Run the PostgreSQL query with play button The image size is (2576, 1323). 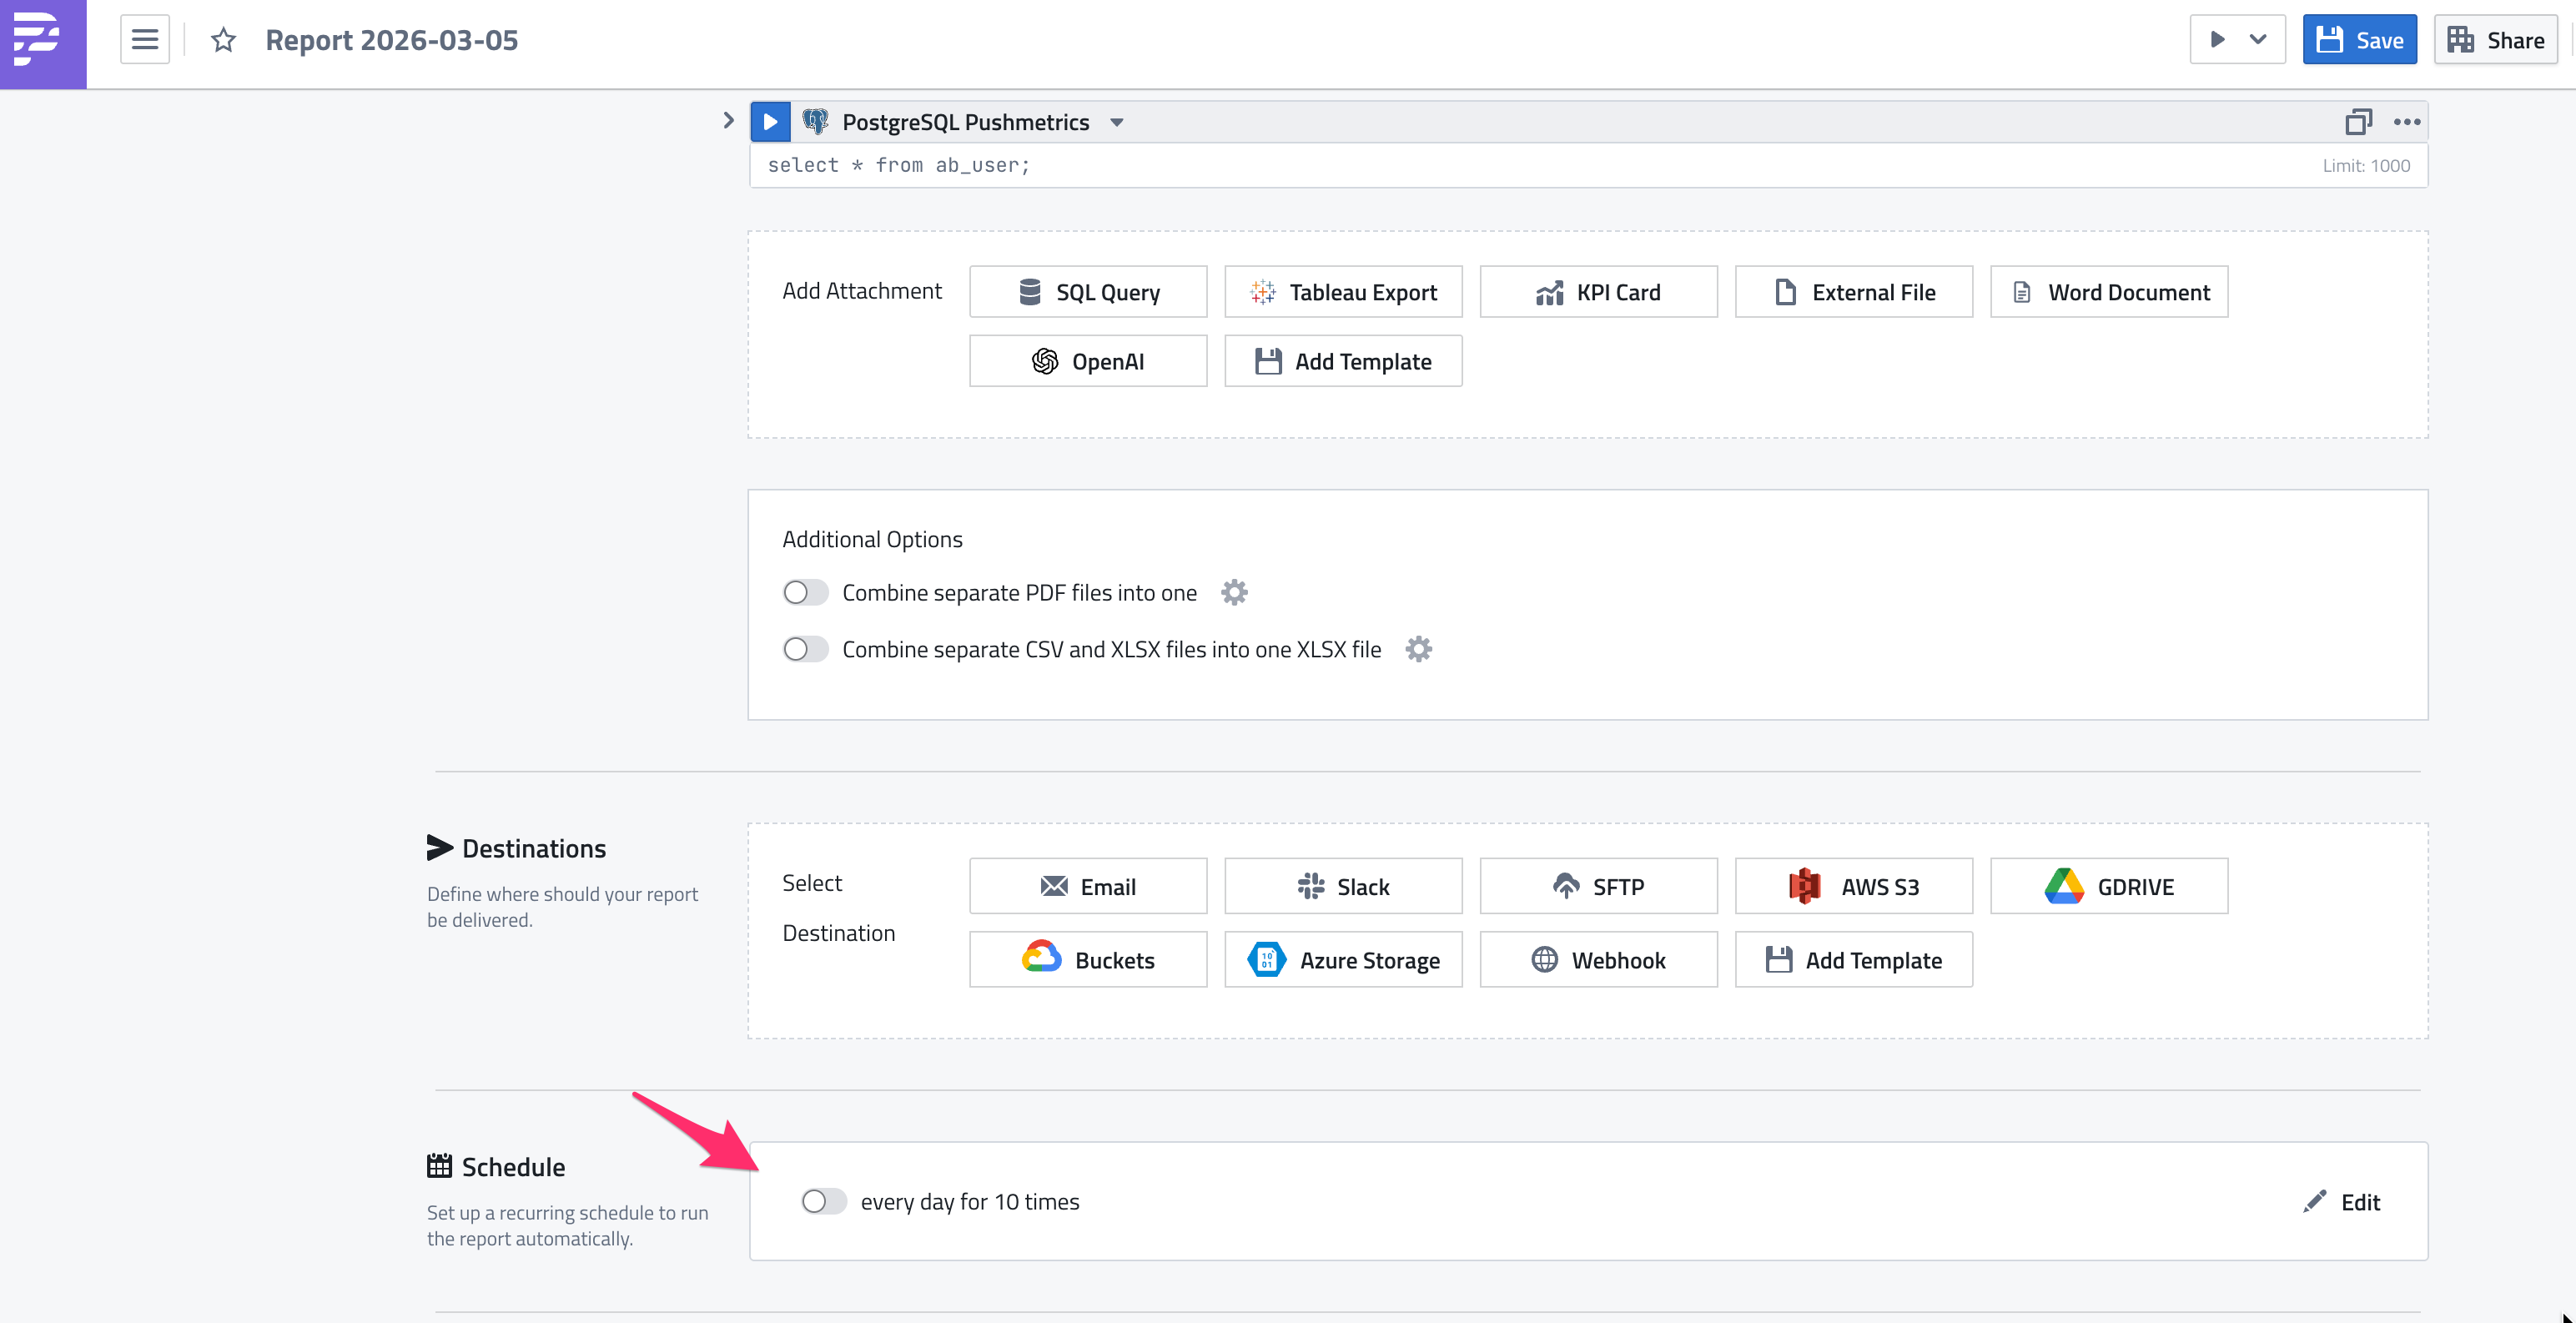tap(770, 121)
